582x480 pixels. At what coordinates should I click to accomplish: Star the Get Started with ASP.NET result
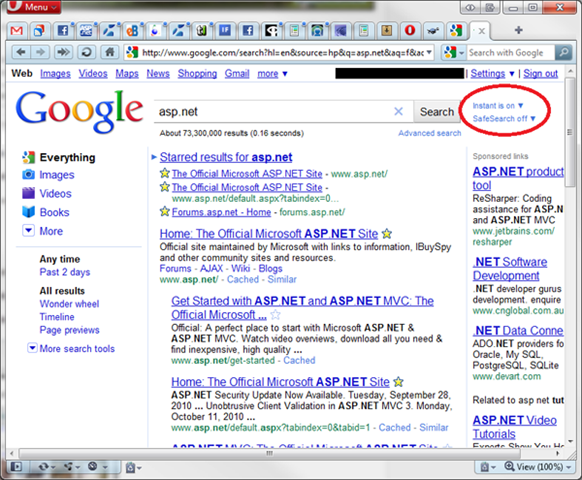(275, 315)
